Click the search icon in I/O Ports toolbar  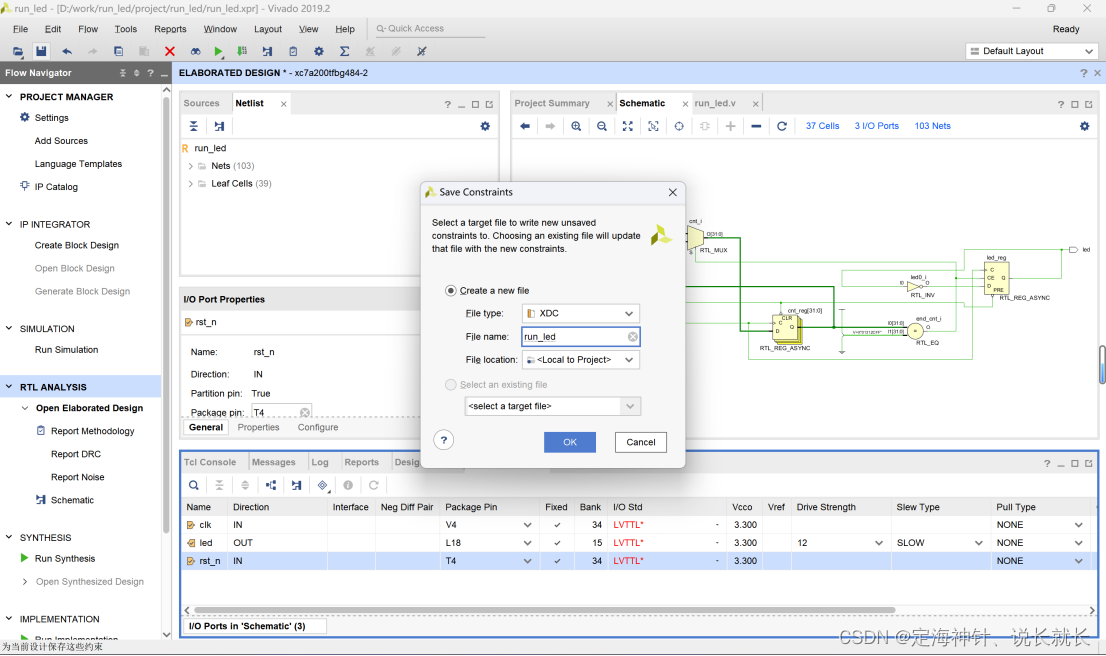(194, 485)
